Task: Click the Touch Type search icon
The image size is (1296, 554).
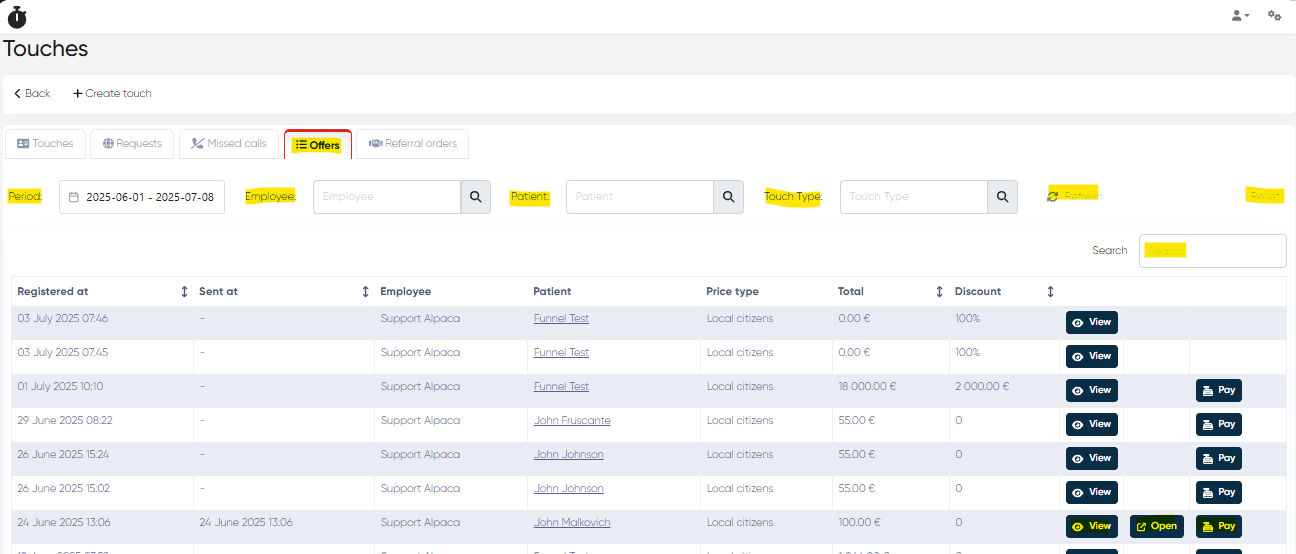Action: [x=1002, y=197]
